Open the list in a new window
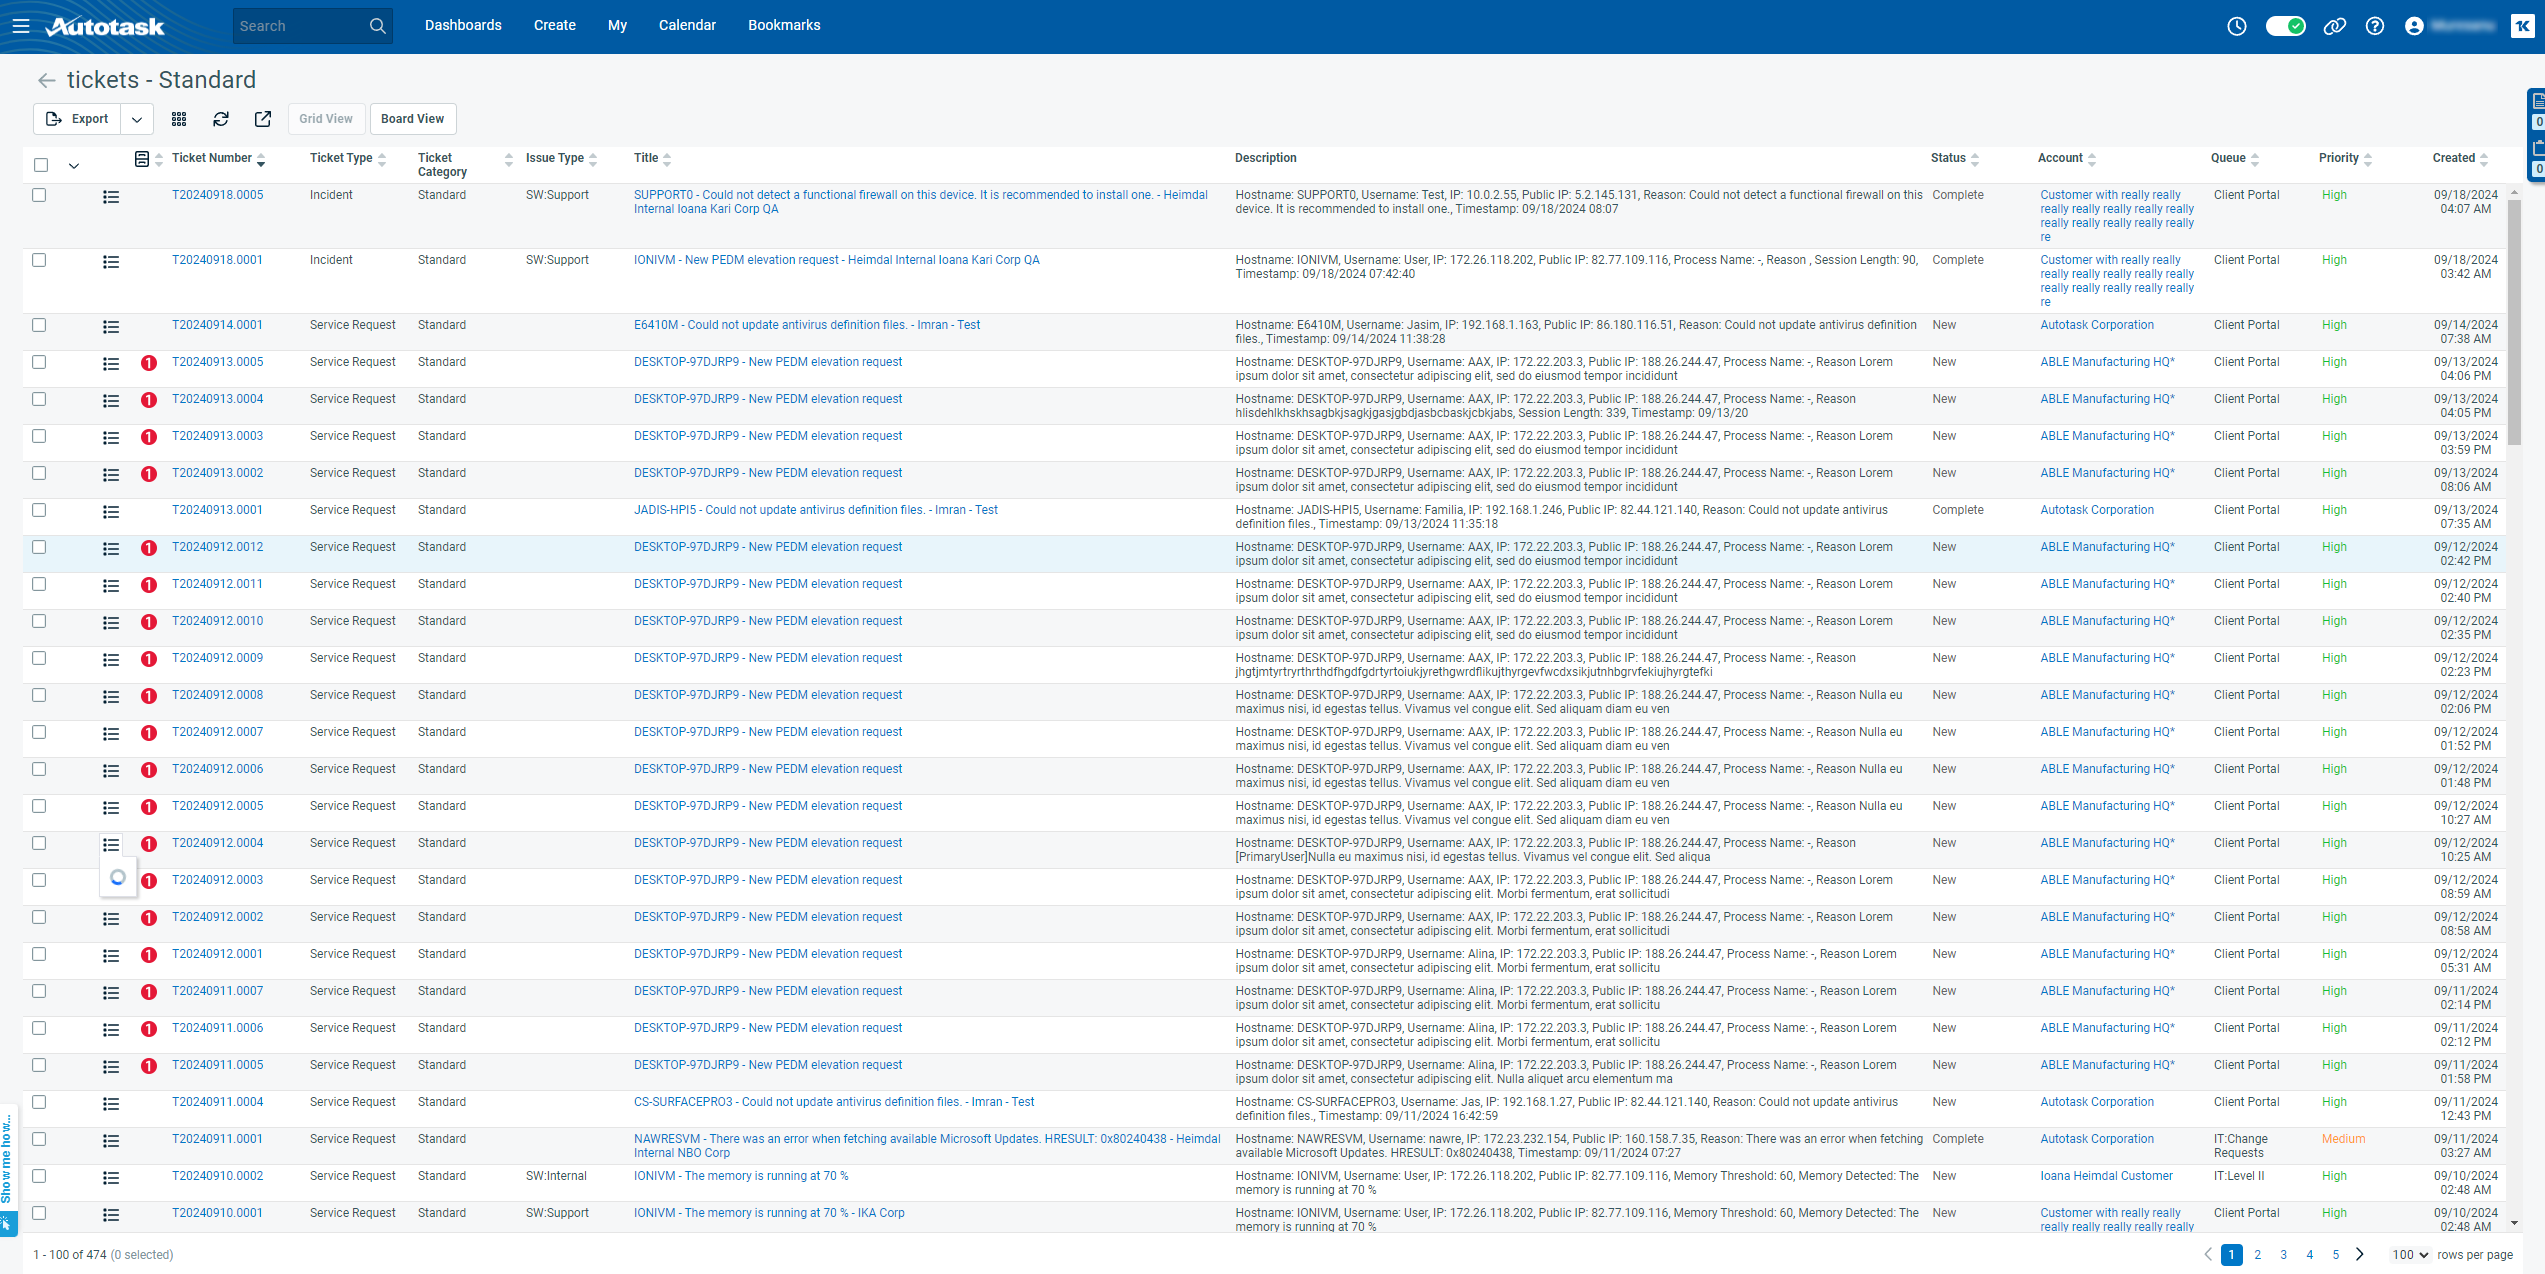Viewport: 2545px width, 1274px height. point(263,119)
